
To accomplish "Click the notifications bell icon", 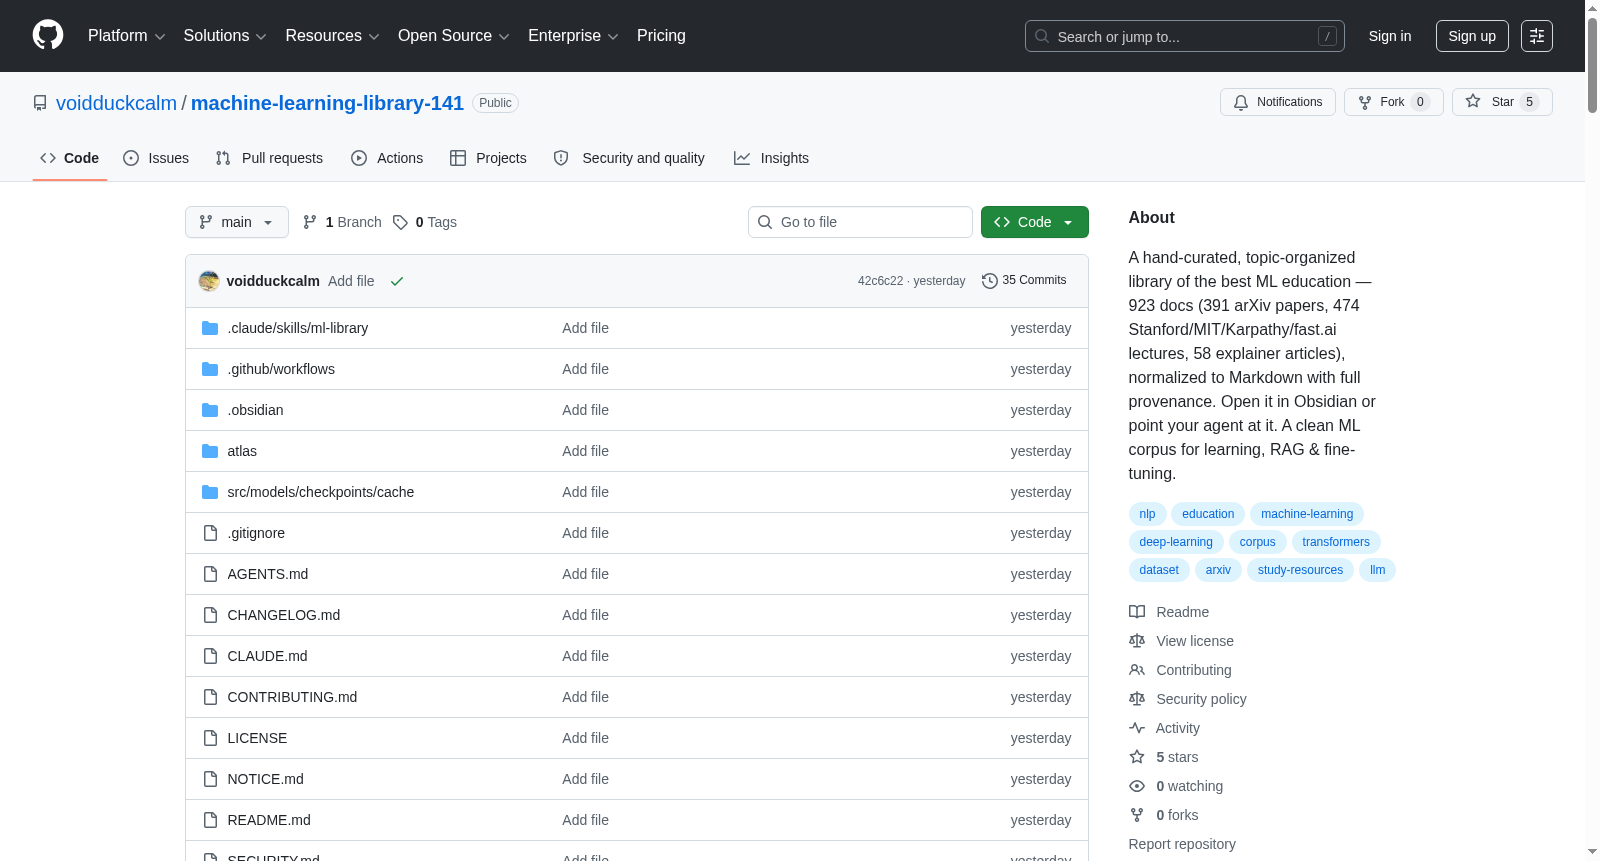I will tap(1241, 102).
